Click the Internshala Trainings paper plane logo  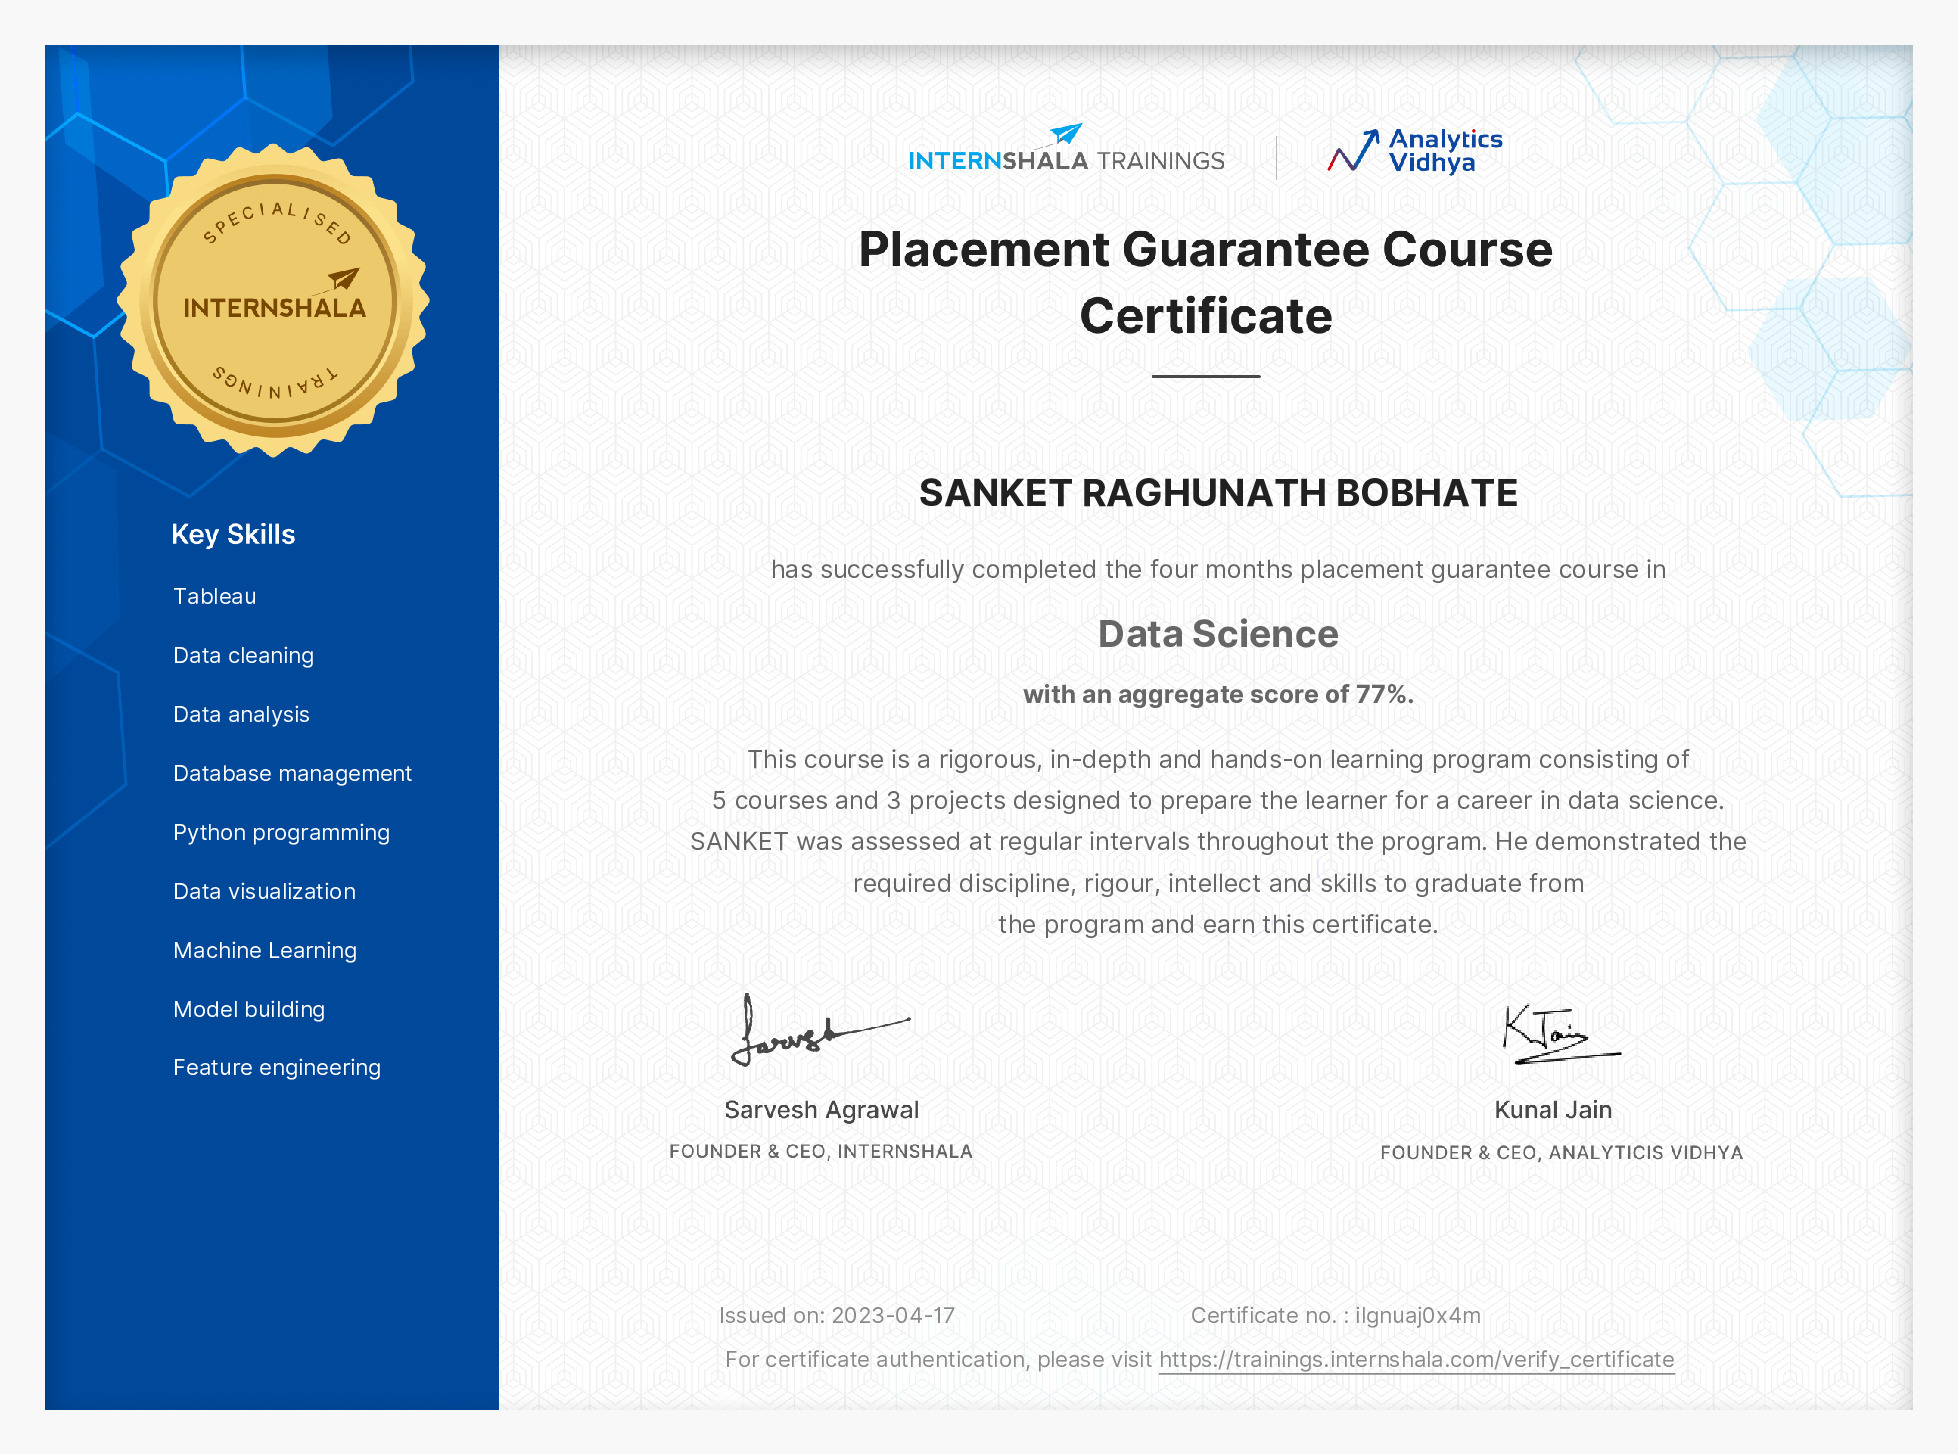tap(1062, 133)
